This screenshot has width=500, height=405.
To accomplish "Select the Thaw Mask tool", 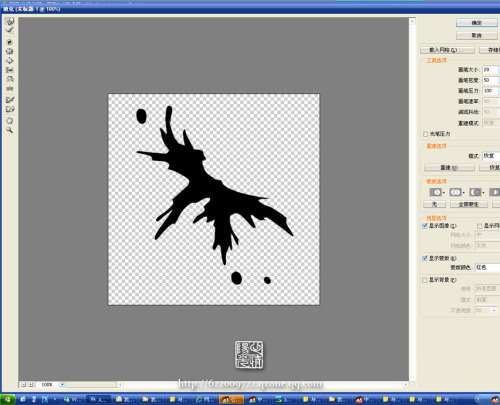I will 10,109.
